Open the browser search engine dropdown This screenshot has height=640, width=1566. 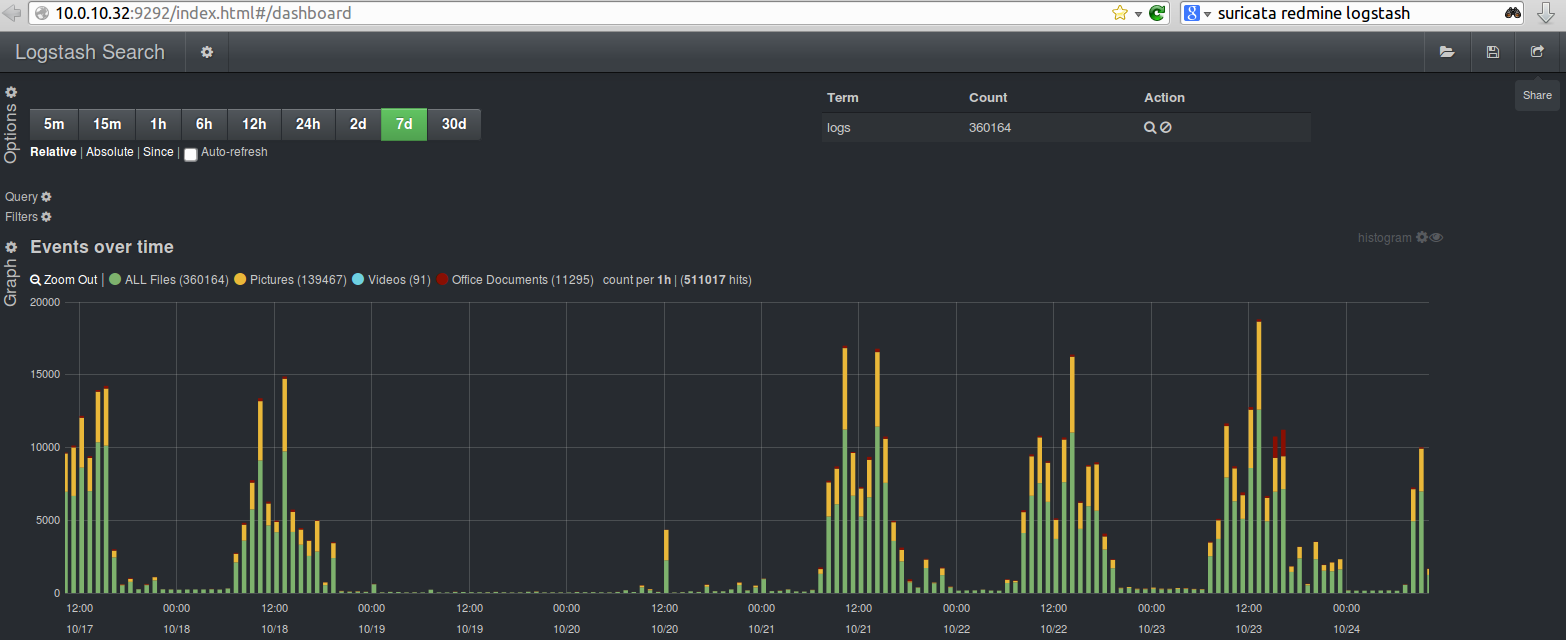(x=1198, y=13)
